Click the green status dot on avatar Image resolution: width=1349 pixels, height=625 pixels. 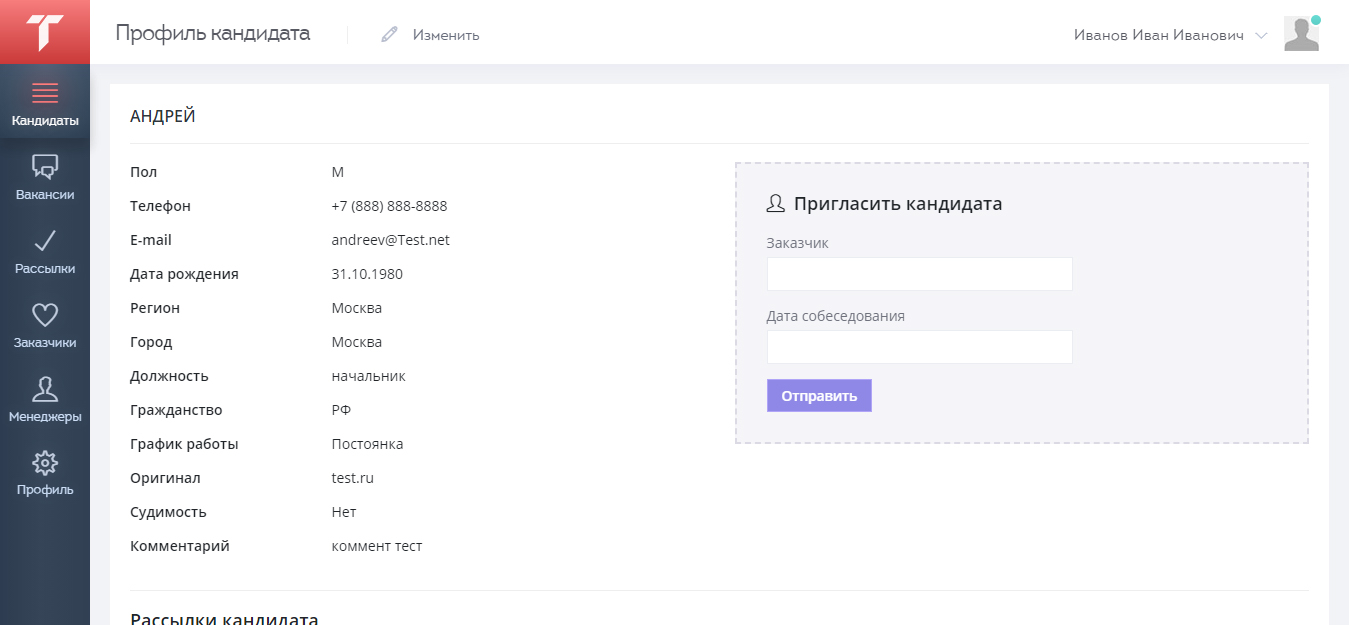1316,20
